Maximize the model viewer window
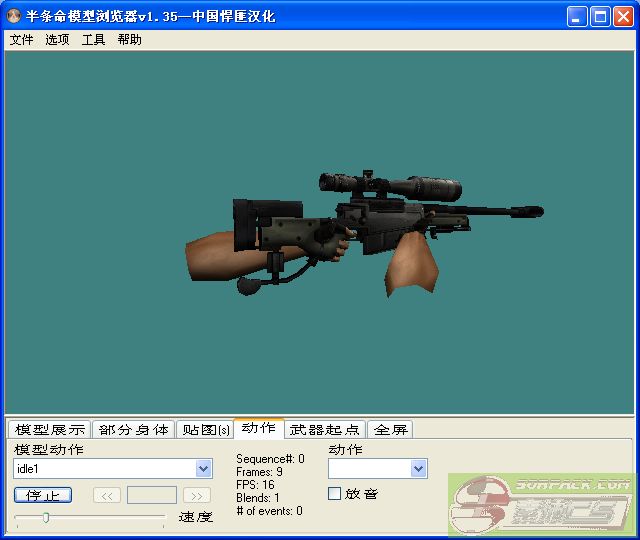Screen dimensions: 640x540 (x=600, y=17)
